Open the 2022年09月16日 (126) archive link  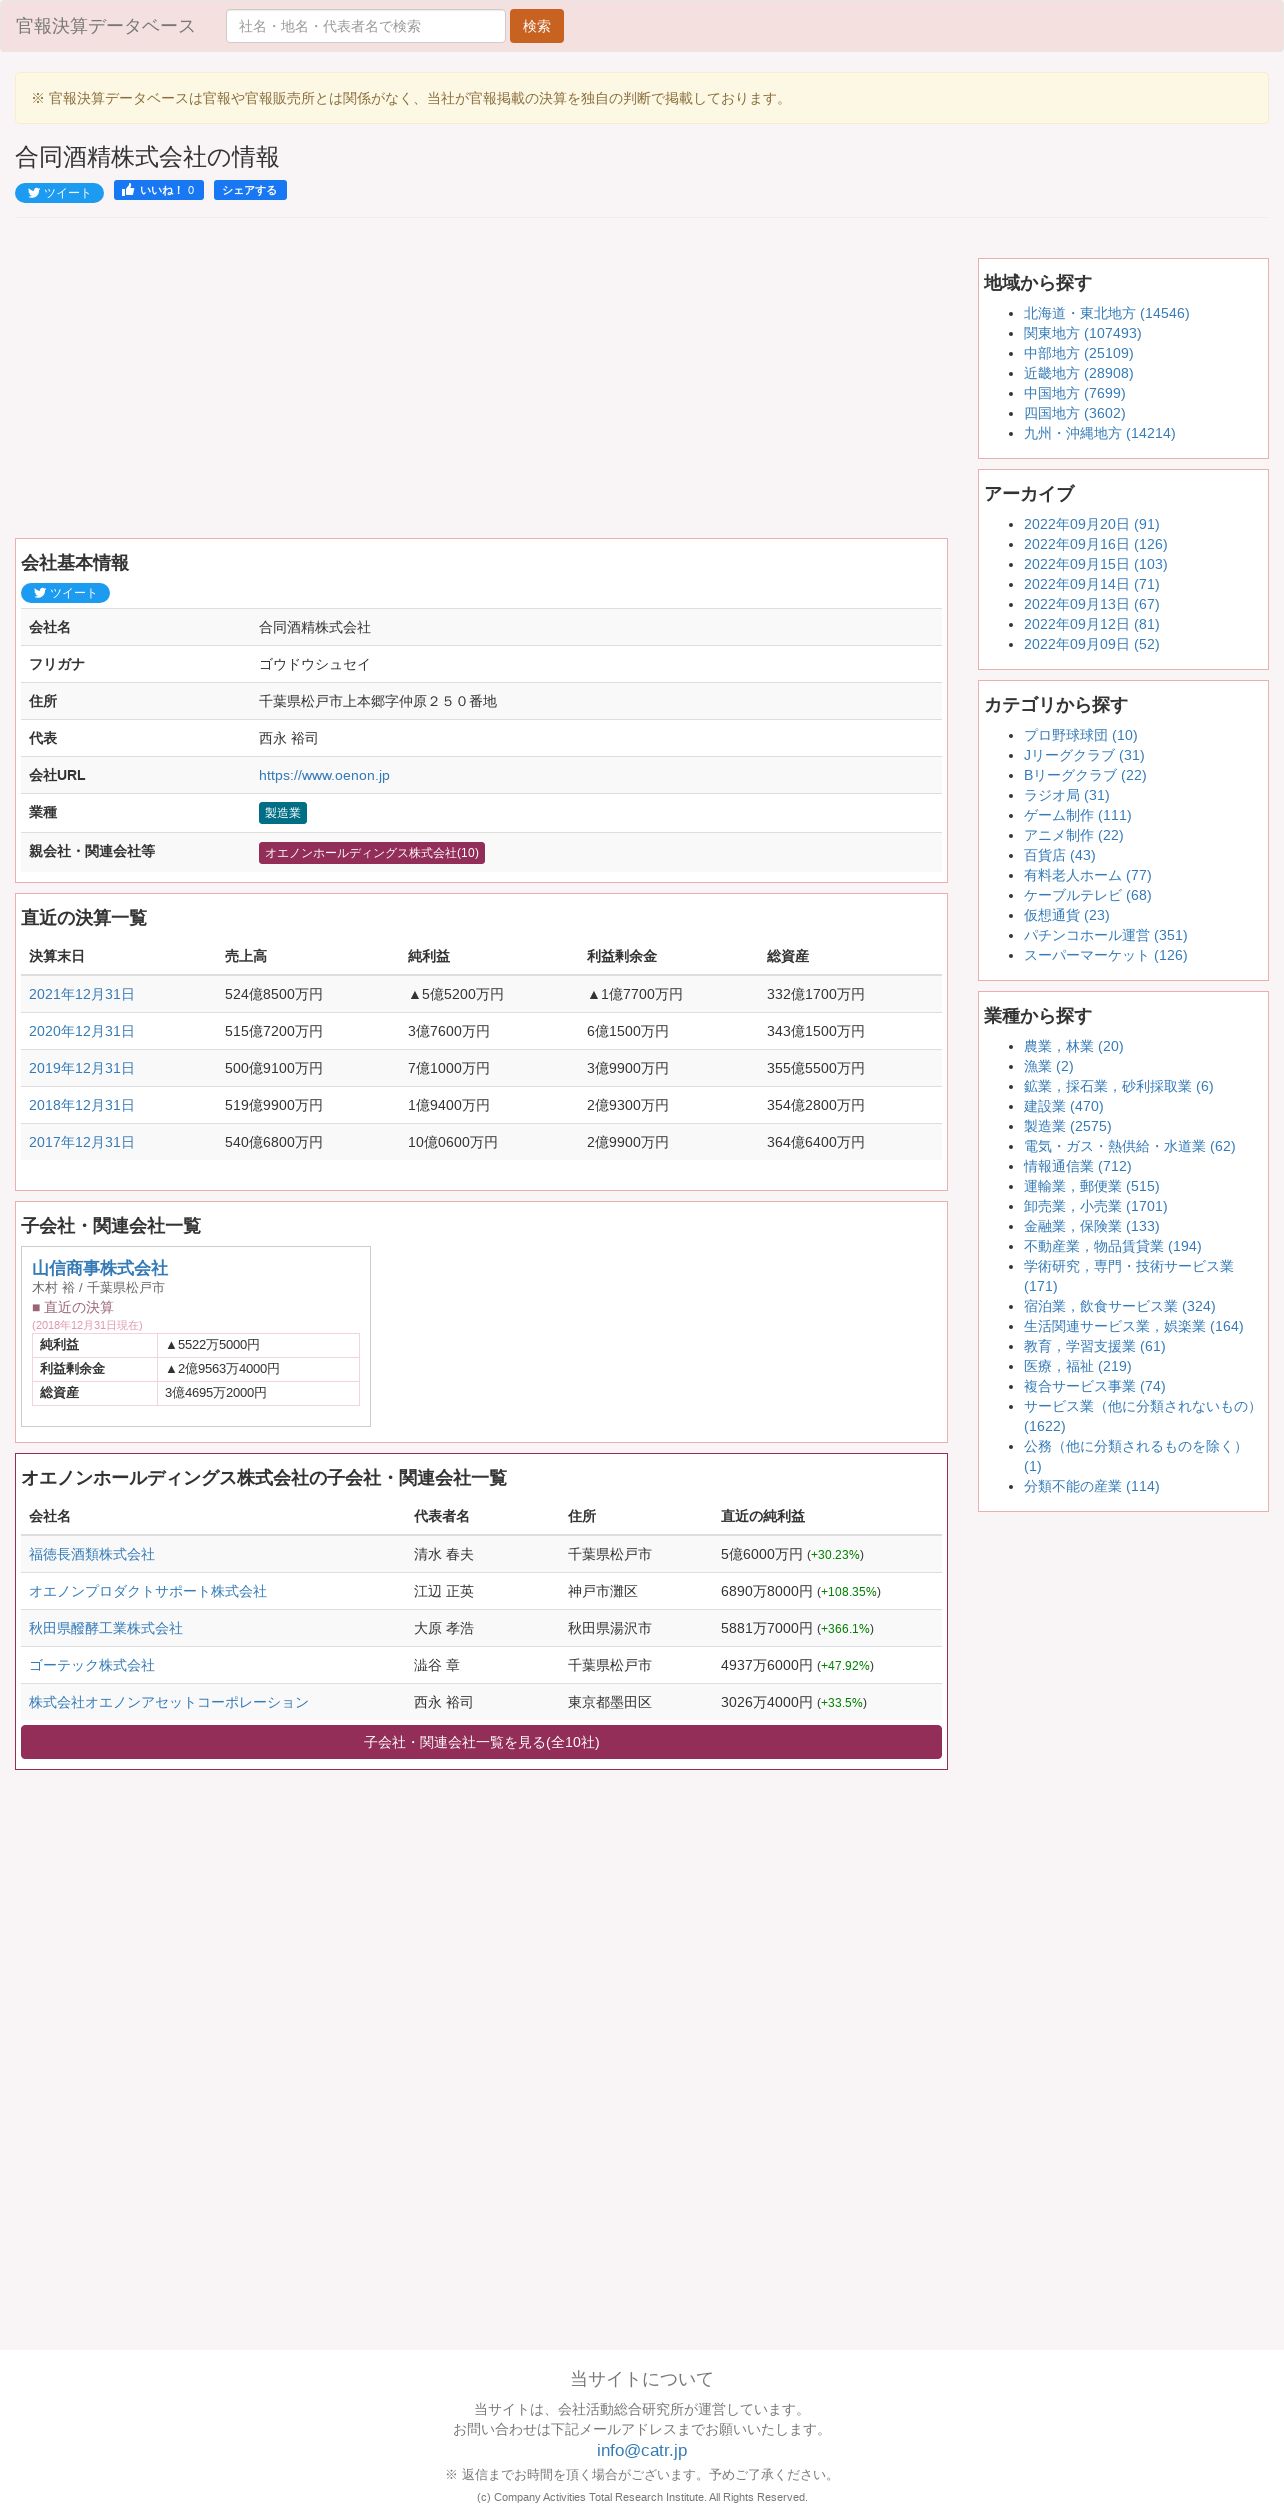(1095, 544)
